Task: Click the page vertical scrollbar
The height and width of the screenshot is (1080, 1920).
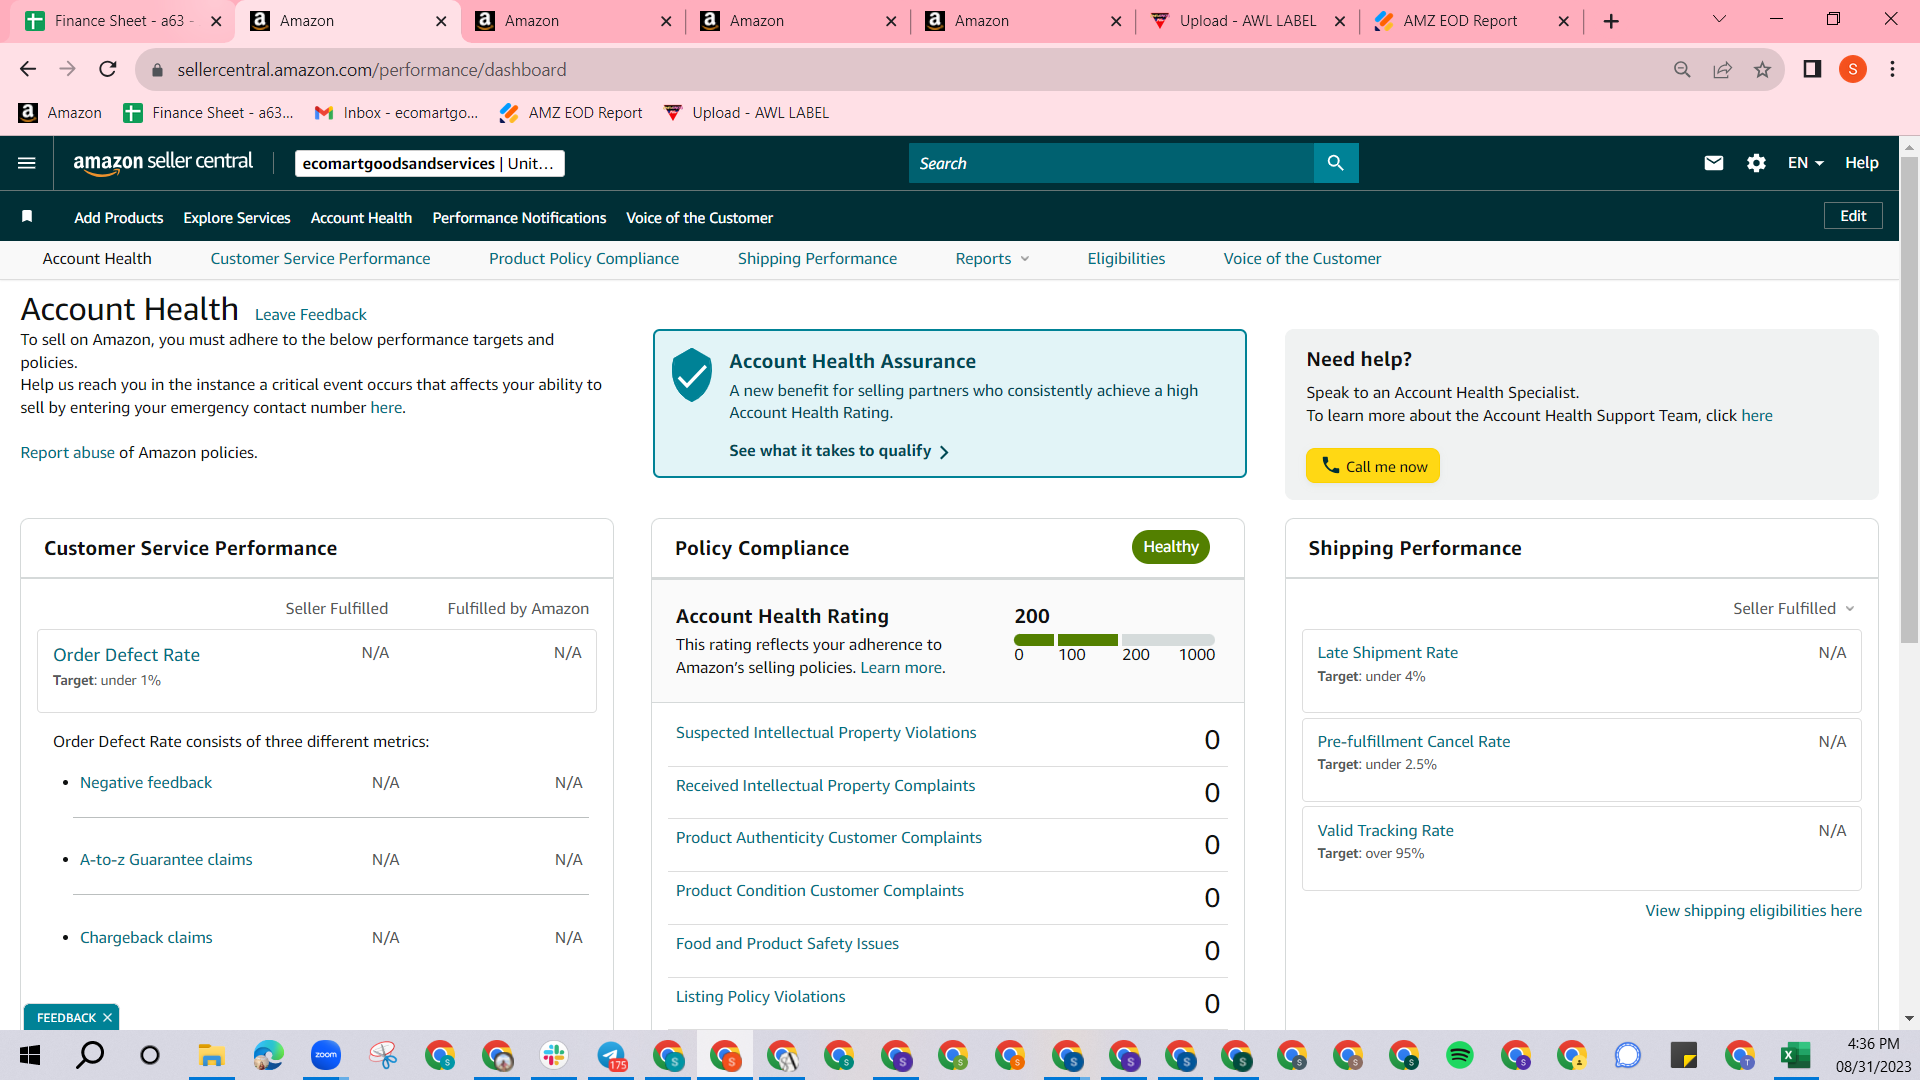Action: coord(1909,400)
